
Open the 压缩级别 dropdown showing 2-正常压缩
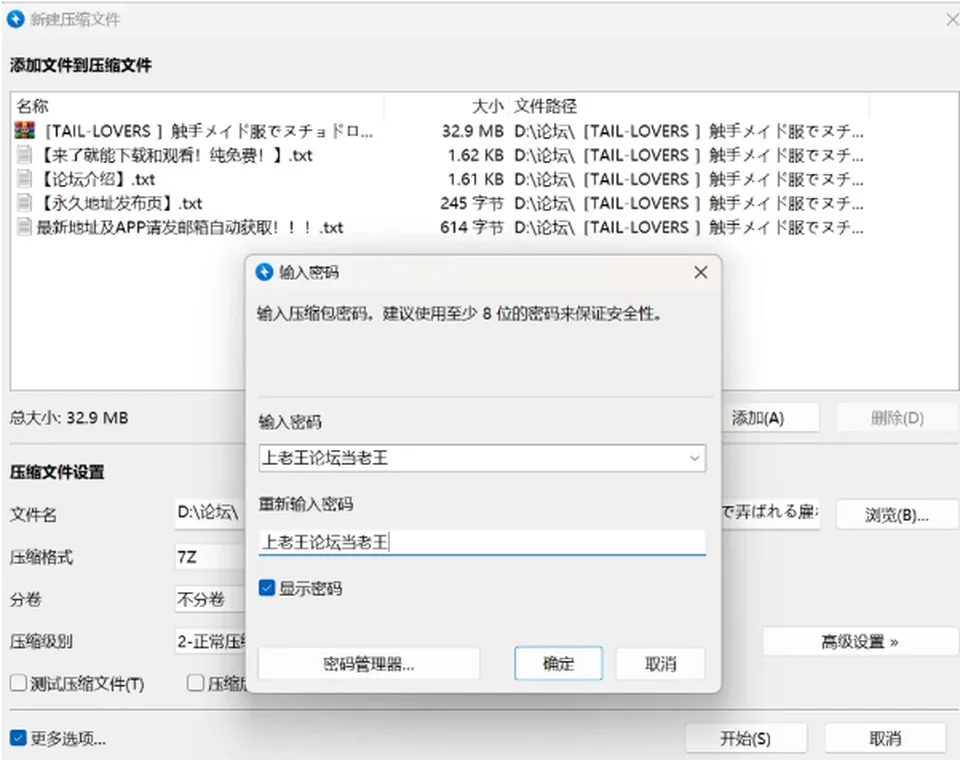click(210, 641)
